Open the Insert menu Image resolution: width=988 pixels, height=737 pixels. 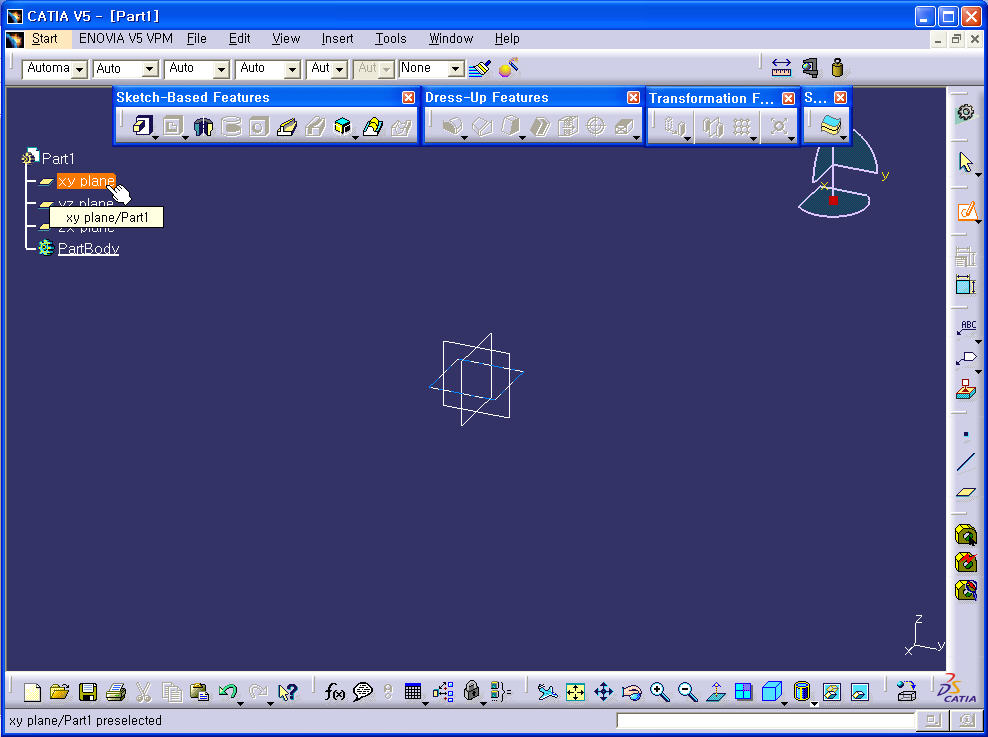(x=337, y=39)
